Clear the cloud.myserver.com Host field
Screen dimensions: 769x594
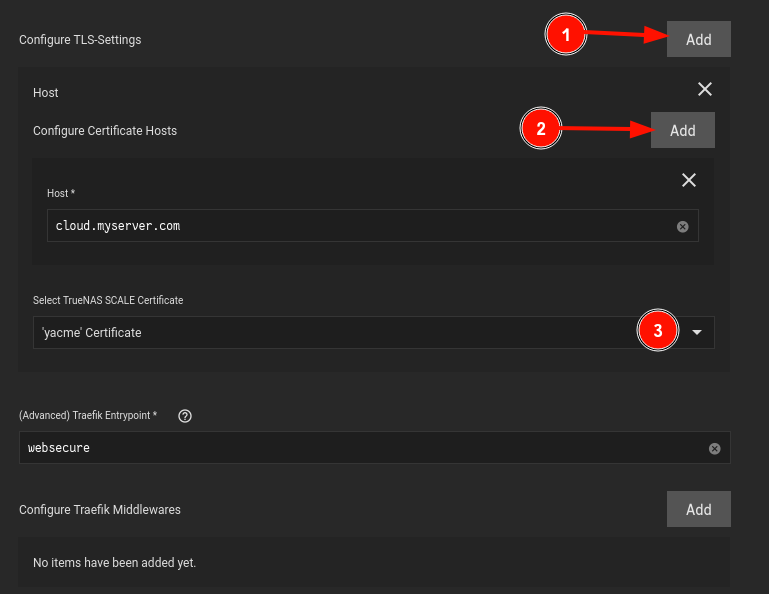click(683, 227)
